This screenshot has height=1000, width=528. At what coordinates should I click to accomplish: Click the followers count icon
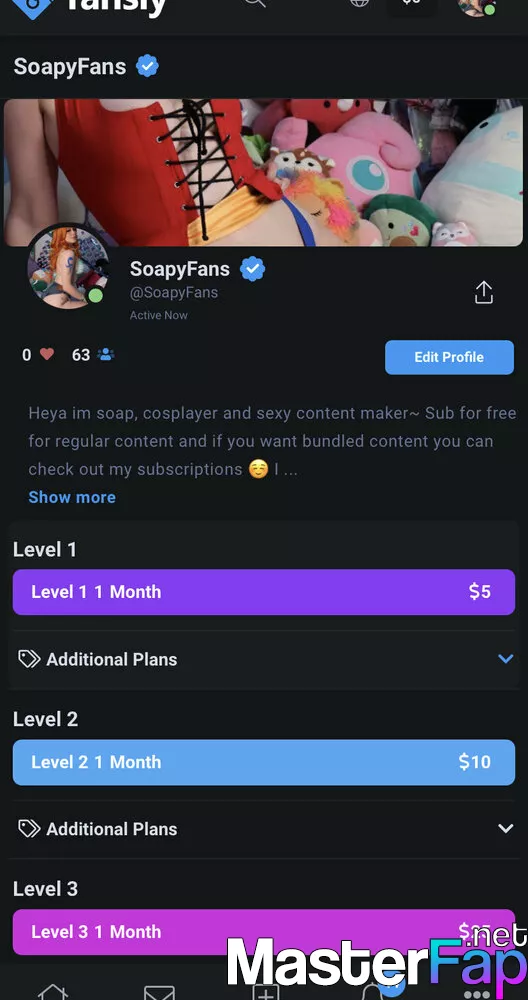click(x=106, y=355)
